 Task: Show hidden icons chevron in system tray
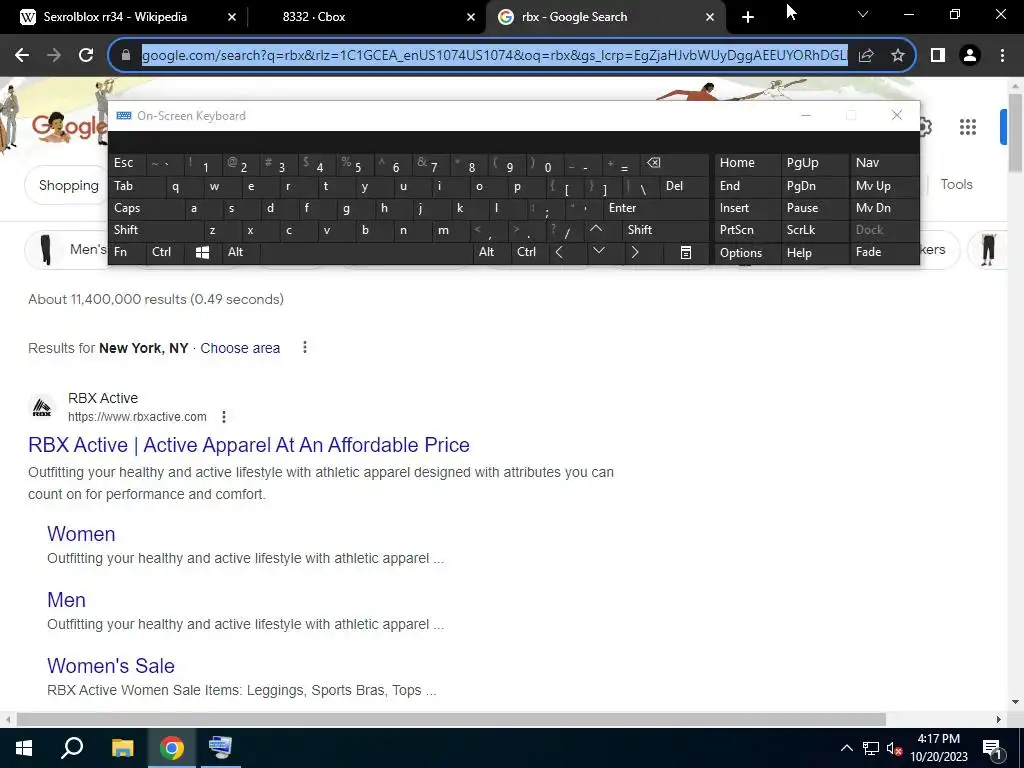pos(846,748)
